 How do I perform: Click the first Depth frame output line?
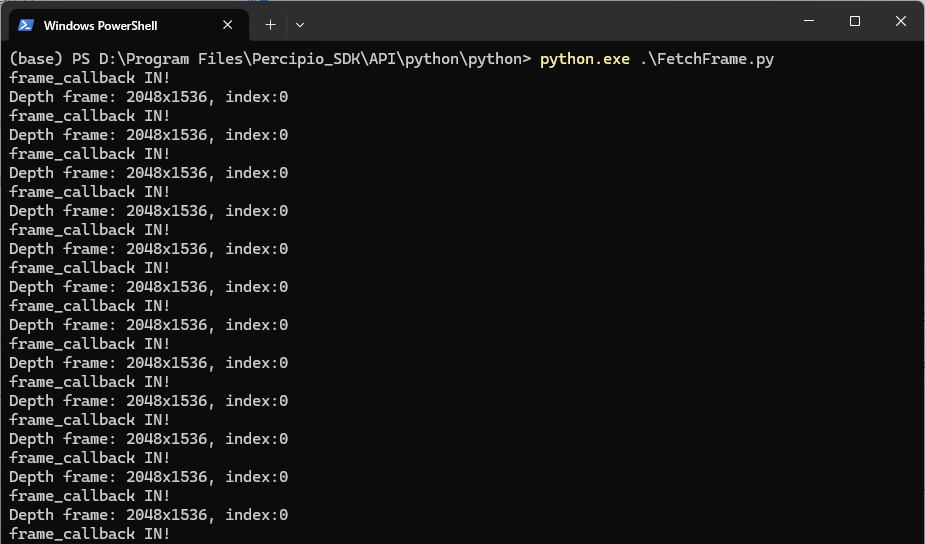click(148, 97)
